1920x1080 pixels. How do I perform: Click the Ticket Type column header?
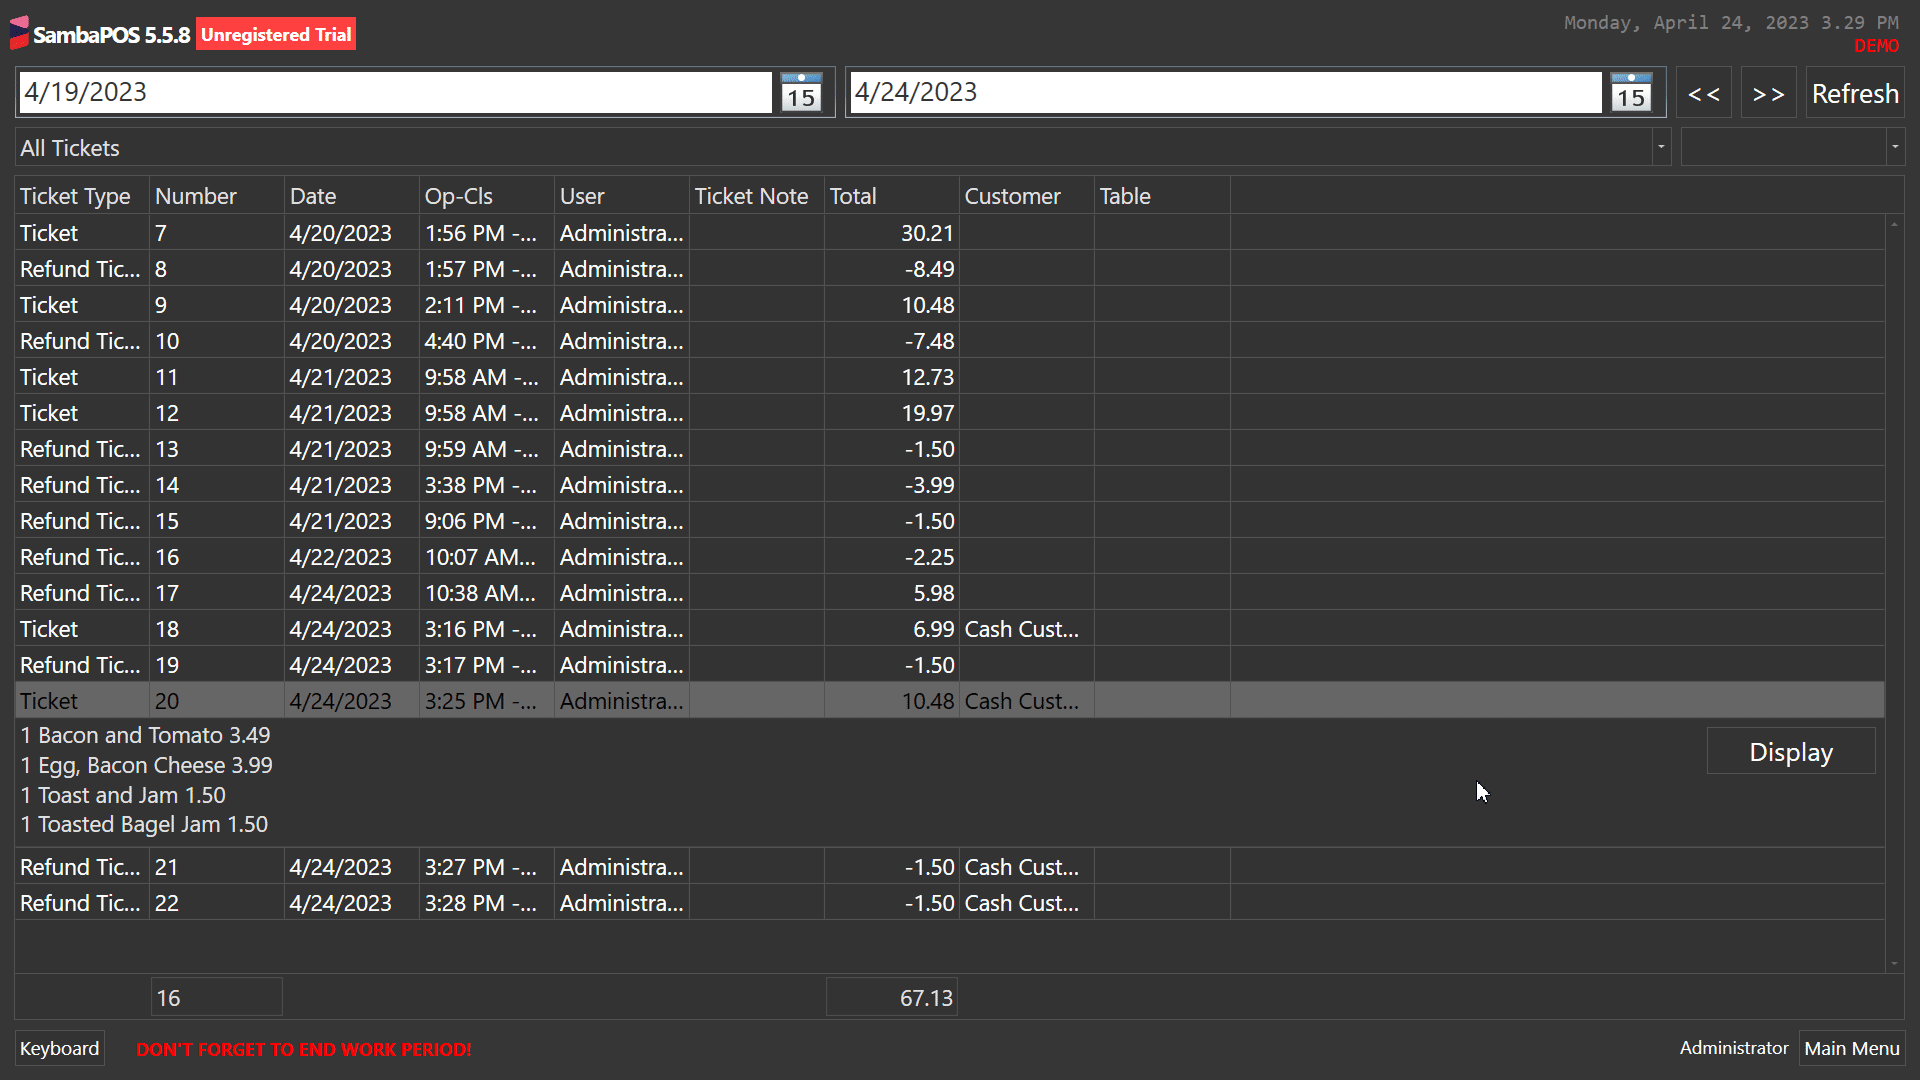(x=74, y=195)
